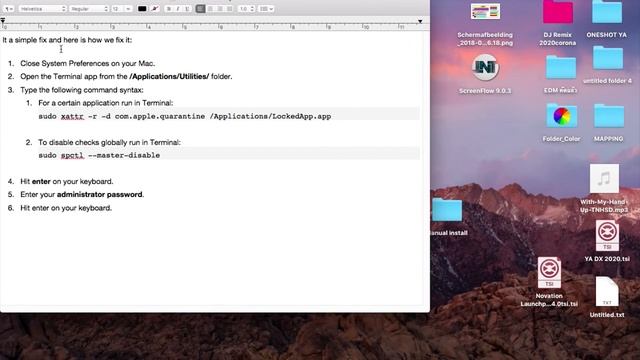Open the Helvetica font family dropdown
The image size is (640, 360).
click(x=42, y=9)
